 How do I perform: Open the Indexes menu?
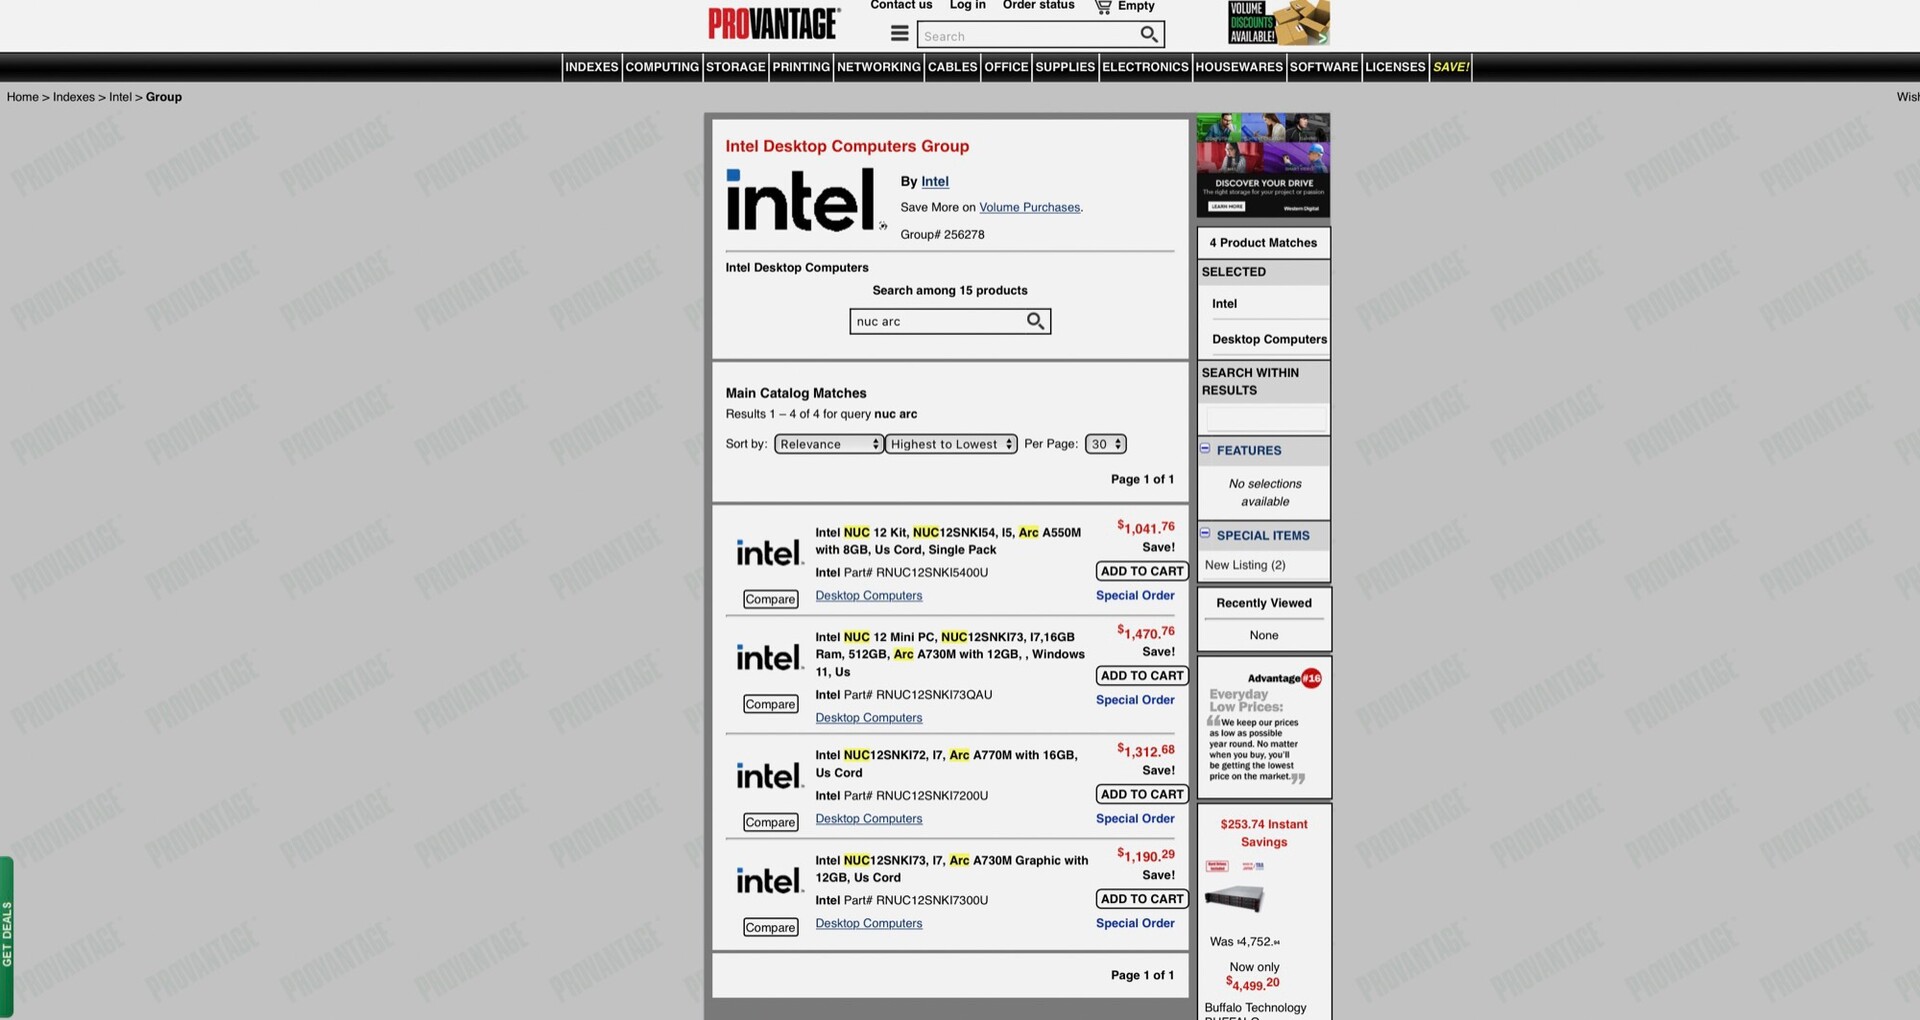[592, 67]
